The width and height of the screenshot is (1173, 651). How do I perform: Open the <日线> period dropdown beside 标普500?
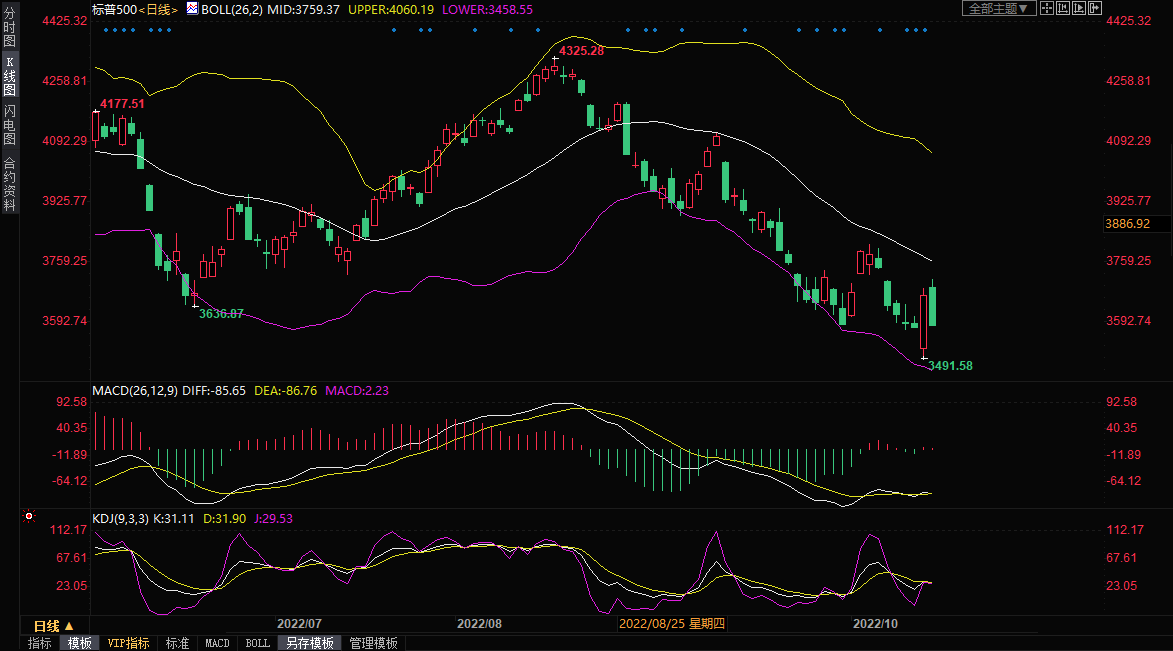coord(157,9)
